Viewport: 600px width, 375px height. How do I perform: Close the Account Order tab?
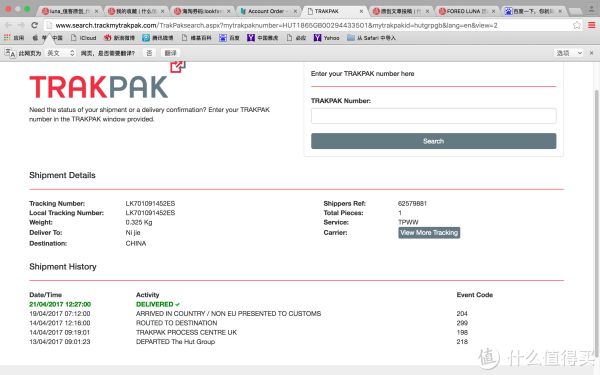point(295,11)
